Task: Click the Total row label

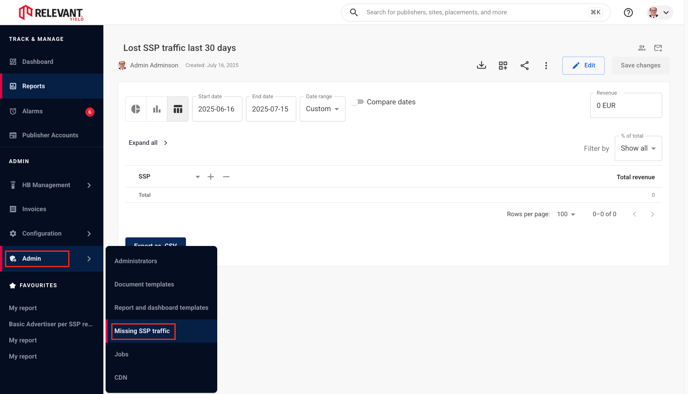Action: [144, 195]
